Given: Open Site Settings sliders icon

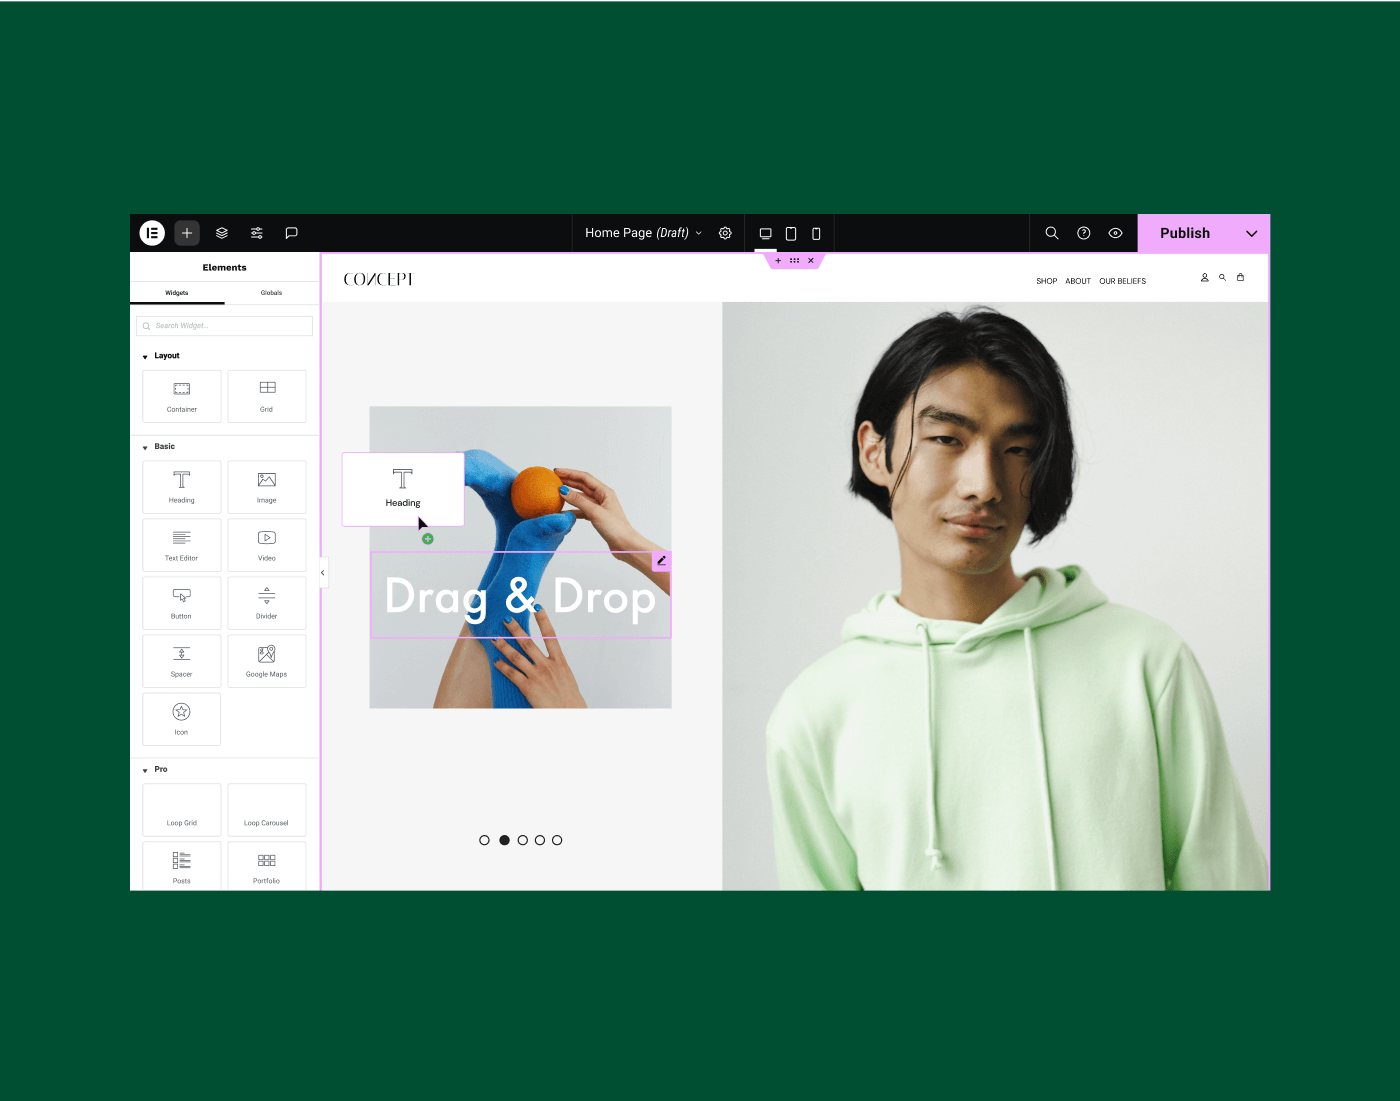Looking at the screenshot, I should 257,233.
